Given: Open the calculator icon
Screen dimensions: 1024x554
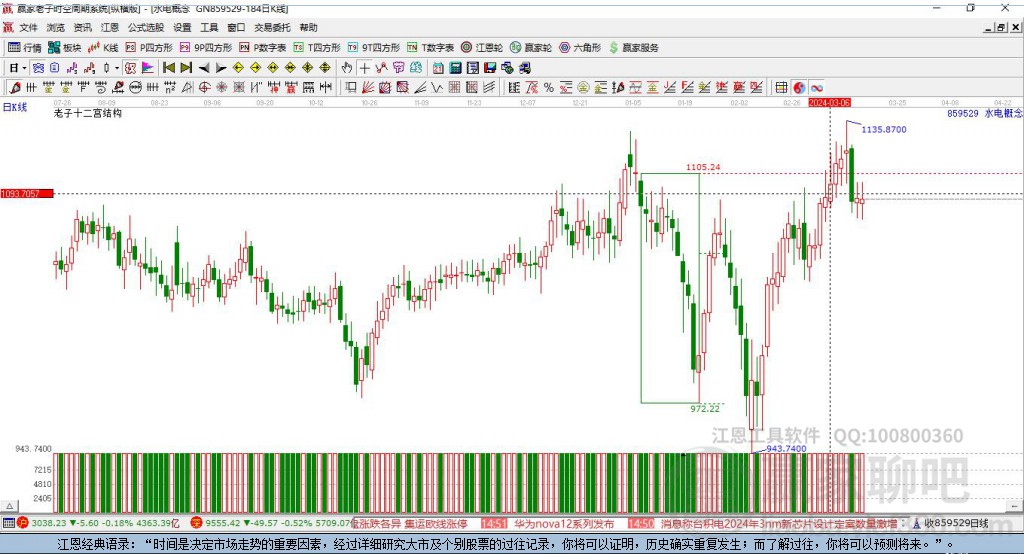Looking at the screenshot, I should click(455, 68).
